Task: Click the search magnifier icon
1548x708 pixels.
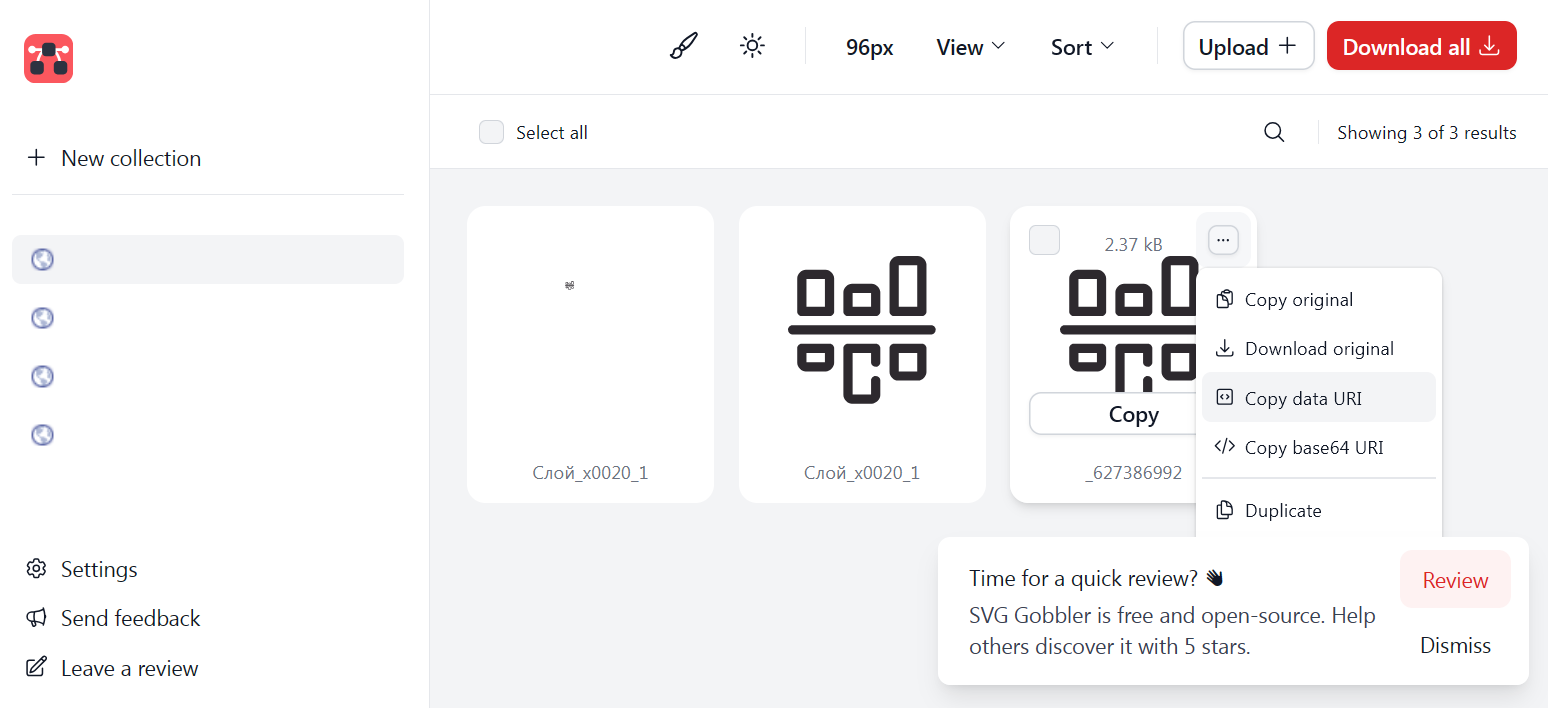Action: tap(1274, 133)
